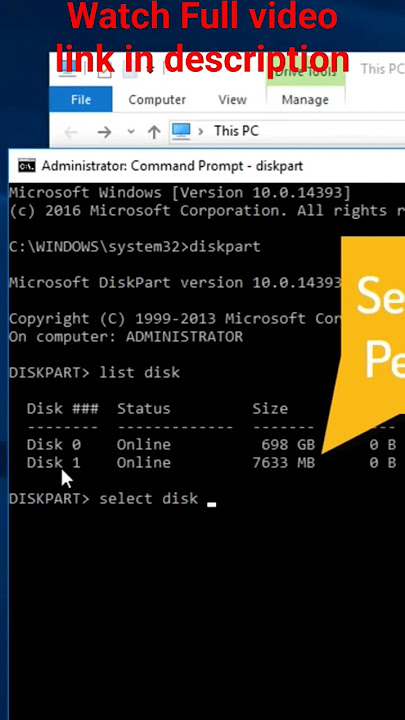Click the Command Prompt title bar icon

[27, 166]
